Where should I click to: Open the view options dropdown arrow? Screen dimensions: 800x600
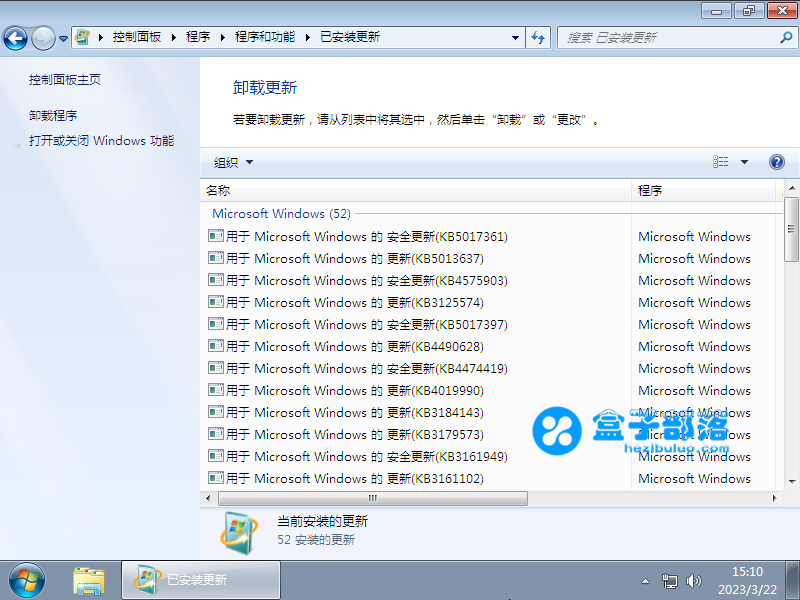(744, 162)
